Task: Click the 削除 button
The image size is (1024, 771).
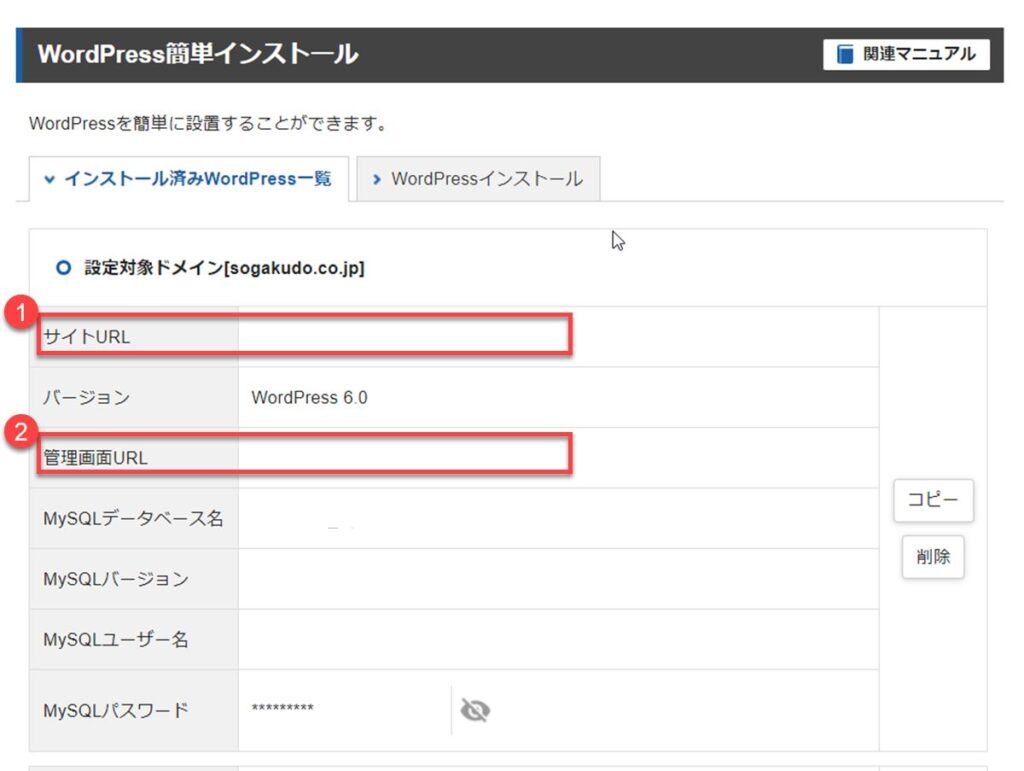Action: pos(933,557)
